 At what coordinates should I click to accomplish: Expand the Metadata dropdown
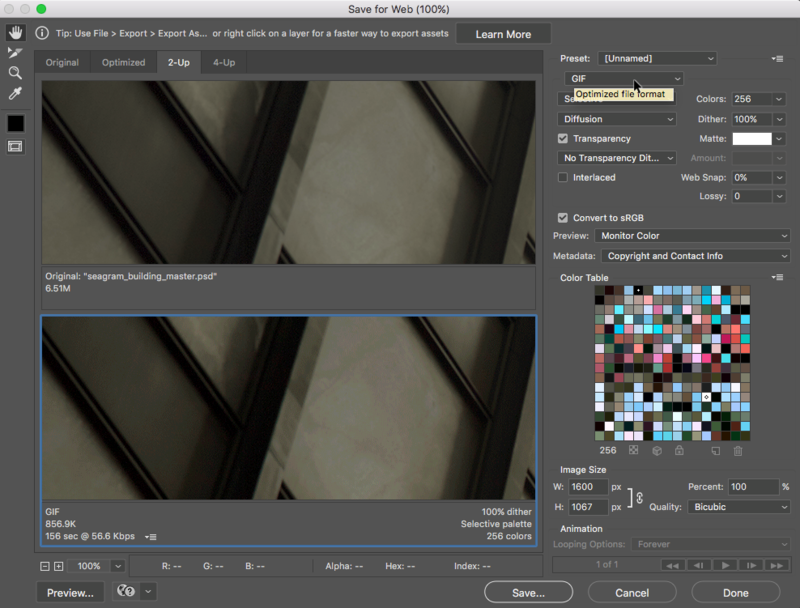point(694,256)
